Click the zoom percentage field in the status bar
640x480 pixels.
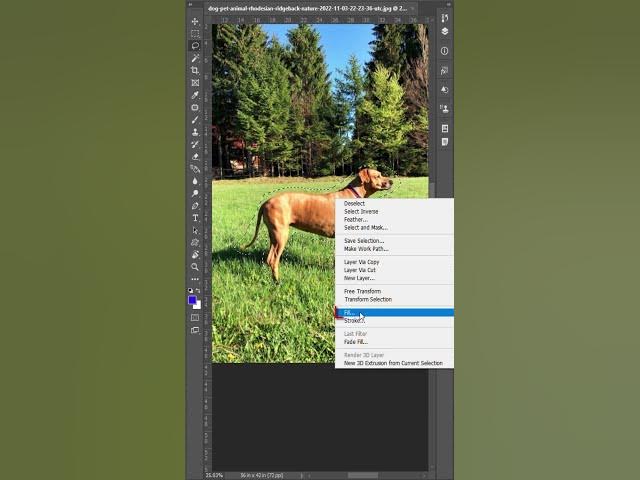click(x=214, y=475)
